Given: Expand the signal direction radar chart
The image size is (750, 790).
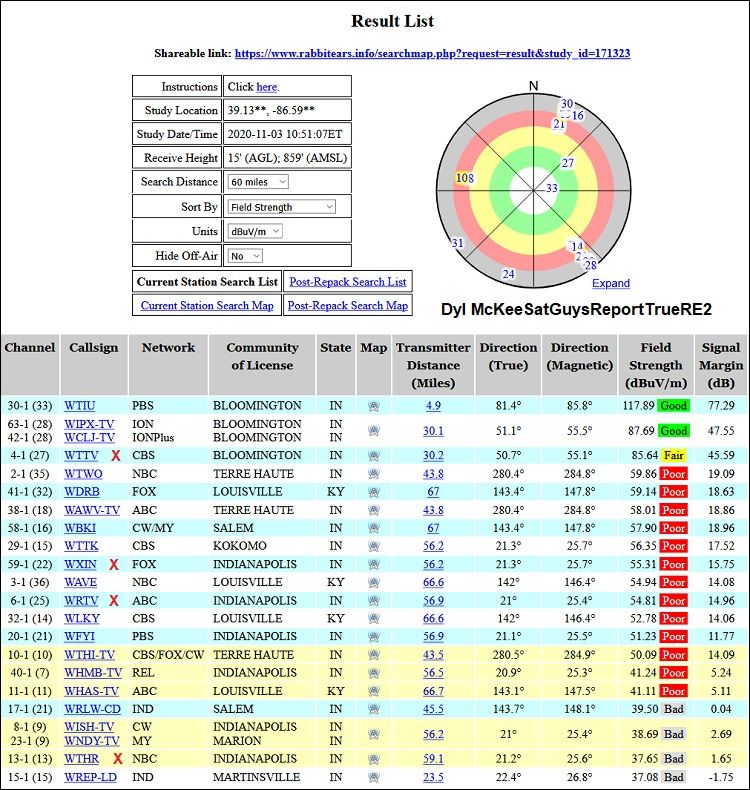Looking at the screenshot, I should coord(610,283).
